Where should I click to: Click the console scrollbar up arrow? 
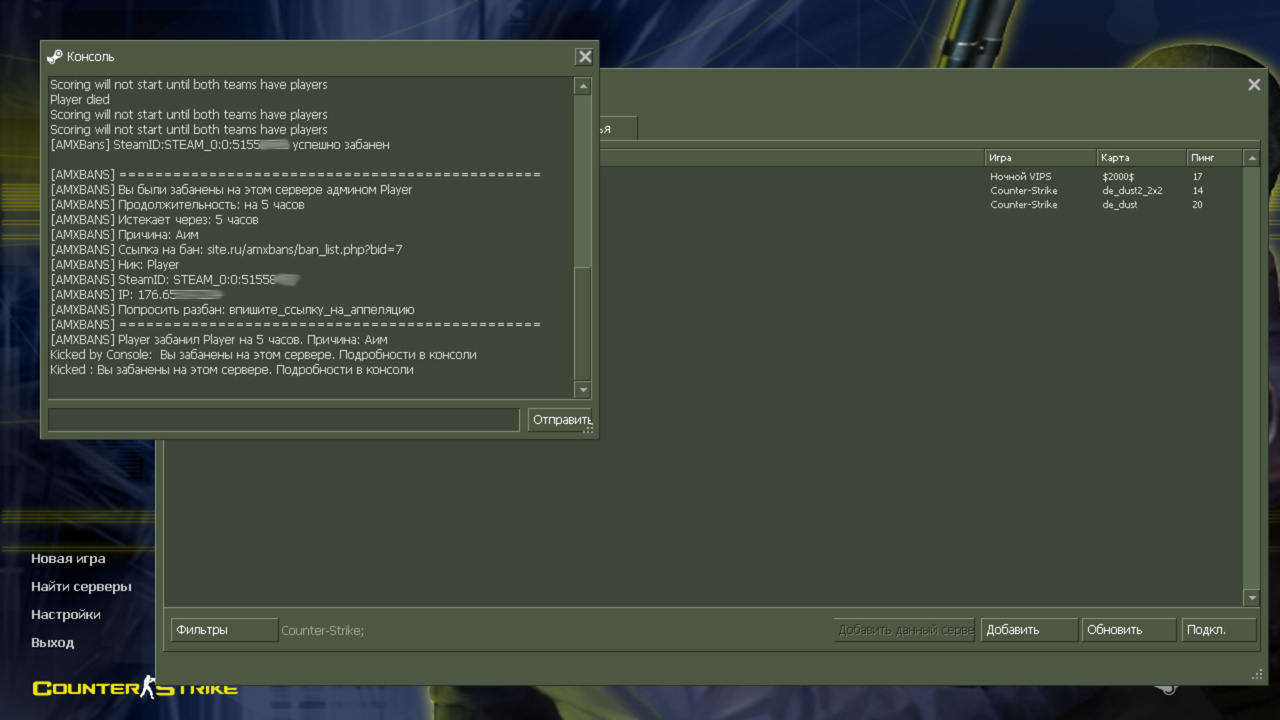[582, 86]
